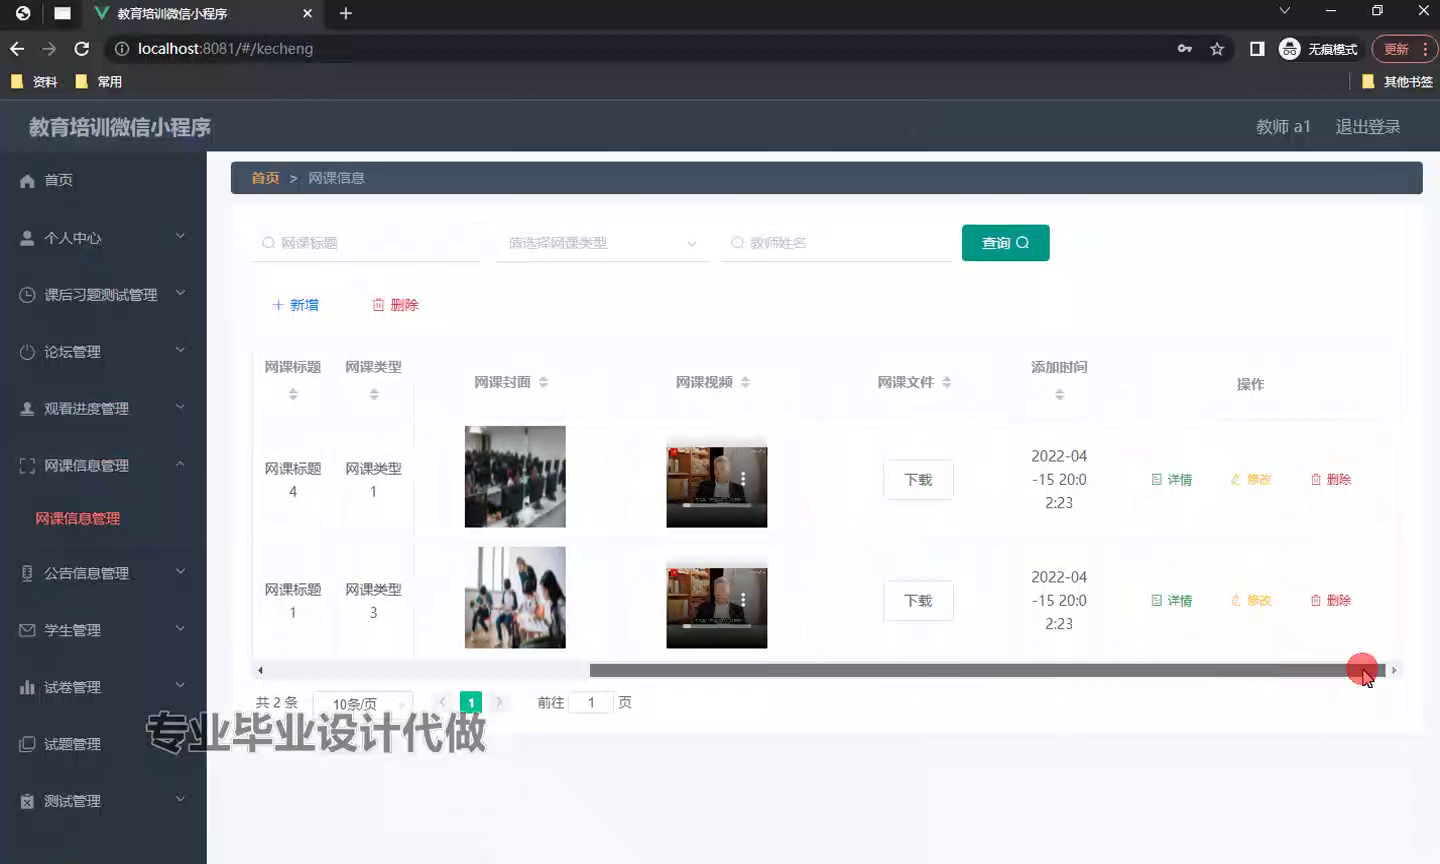Viewport: 1440px width, 864px height.
Task: Expand 观看进度管理 sidebar menu
Action: pyautogui.click(x=103, y=409)
